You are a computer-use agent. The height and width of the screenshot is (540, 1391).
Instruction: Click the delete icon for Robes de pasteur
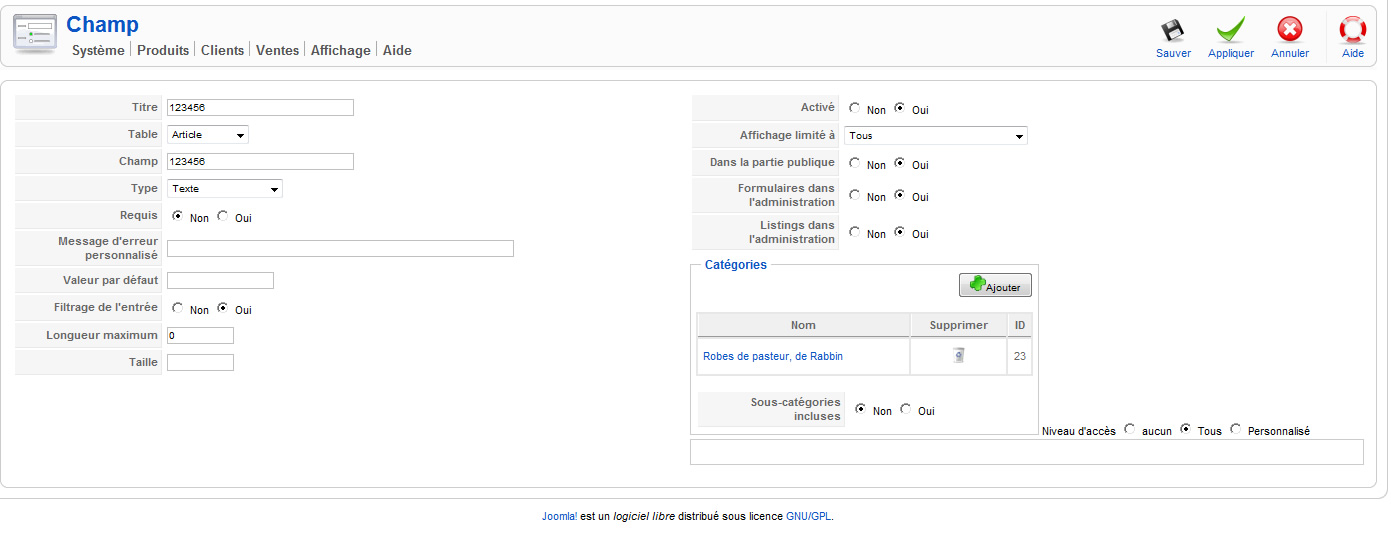click(958, 355)
